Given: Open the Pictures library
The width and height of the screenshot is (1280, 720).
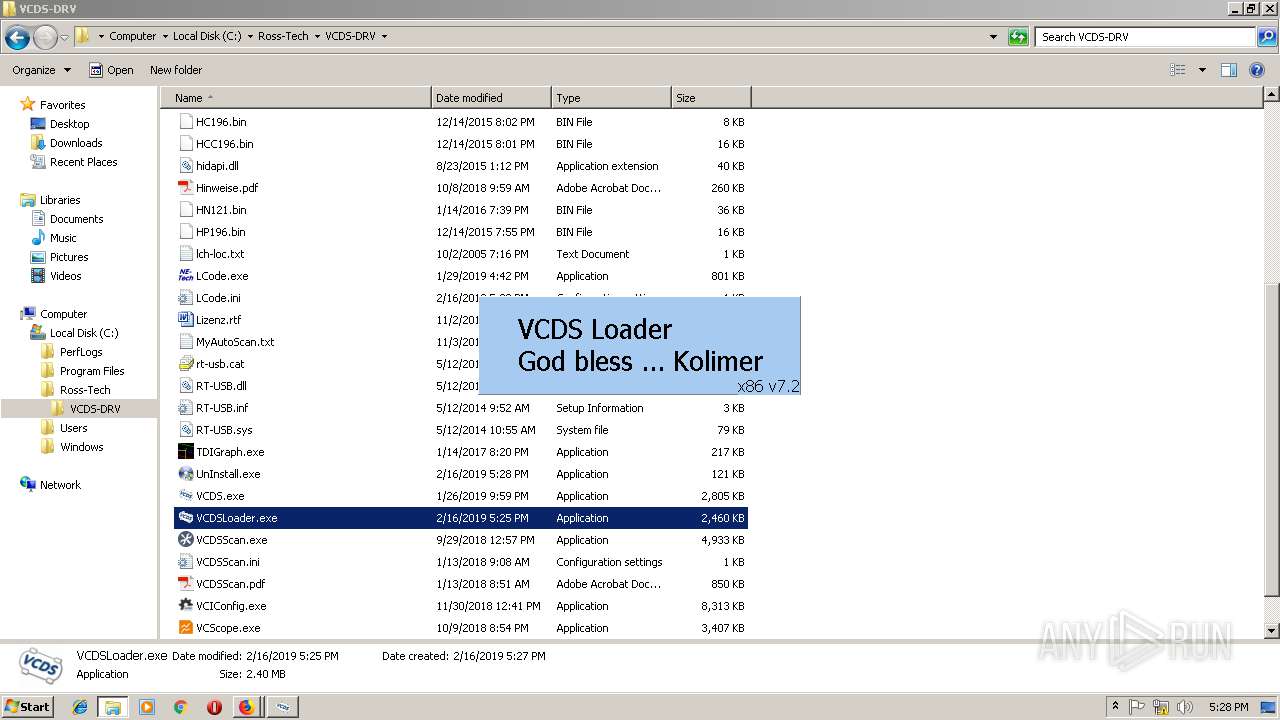Looking at the screenshot, I should [x=69, y=257].
